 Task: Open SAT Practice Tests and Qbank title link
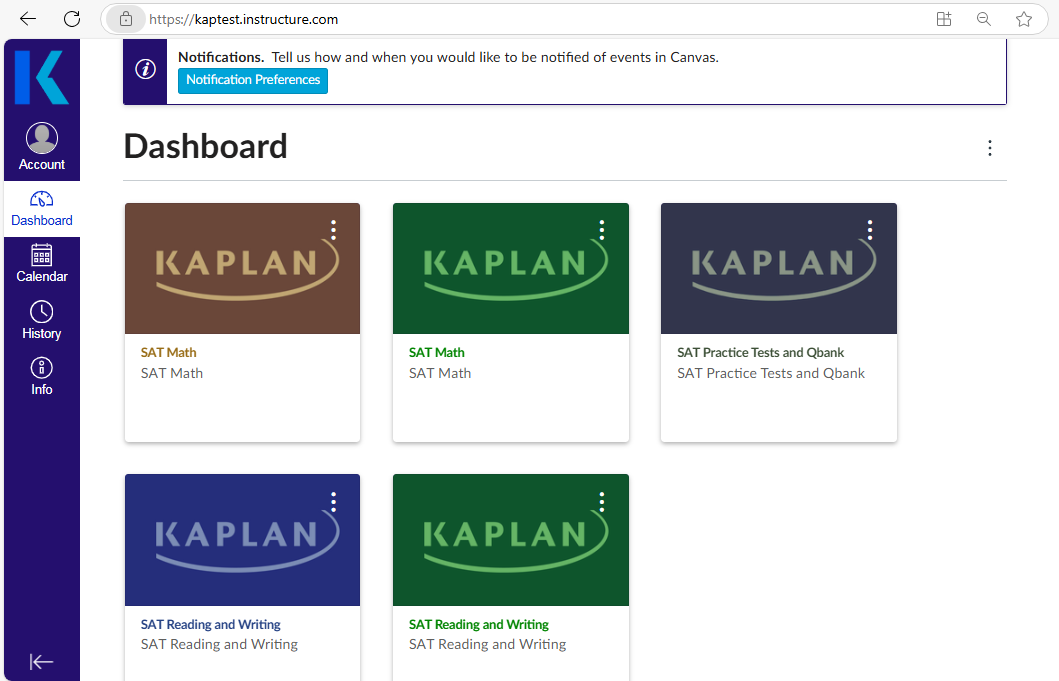tap(760, 353)
